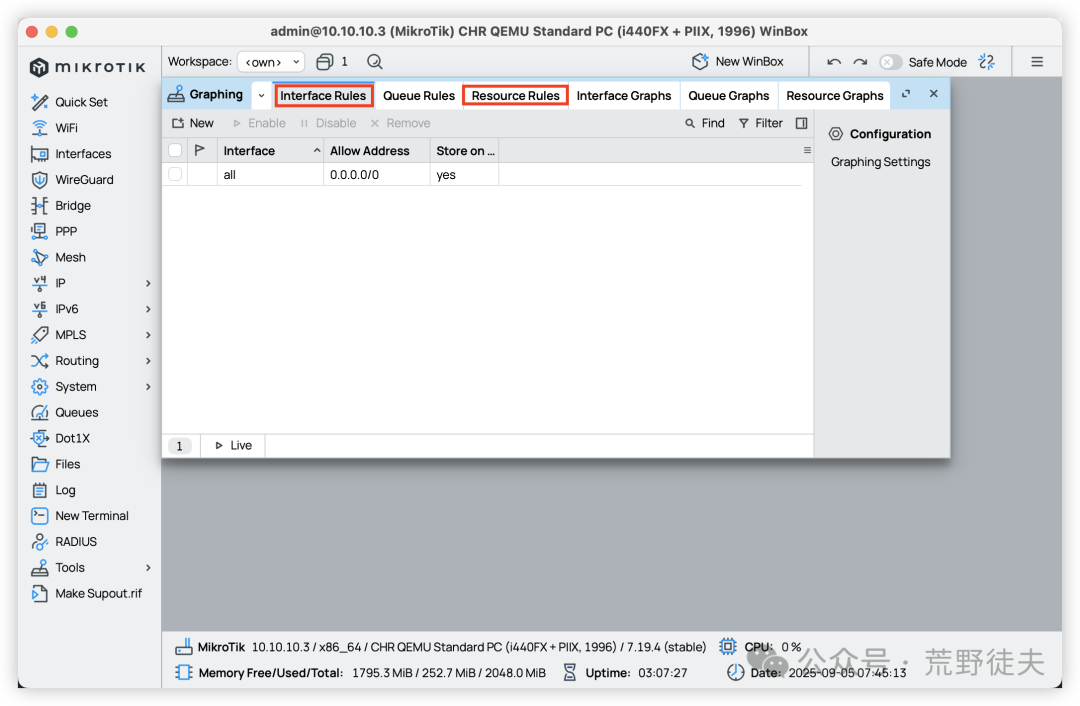Tick the checkbox for the 'all' row
The image size is (1080, 706).
click(175, 174)
